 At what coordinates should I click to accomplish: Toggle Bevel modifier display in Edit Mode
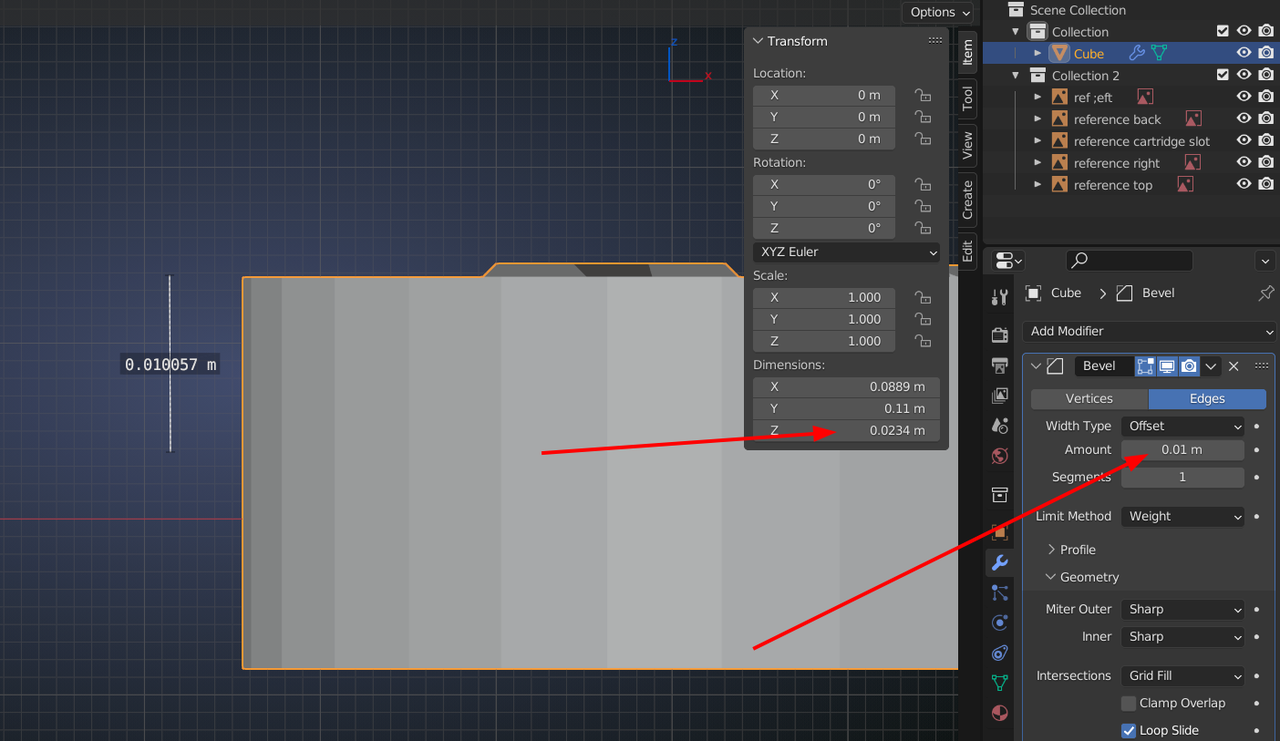click(x=1145, y=365)
